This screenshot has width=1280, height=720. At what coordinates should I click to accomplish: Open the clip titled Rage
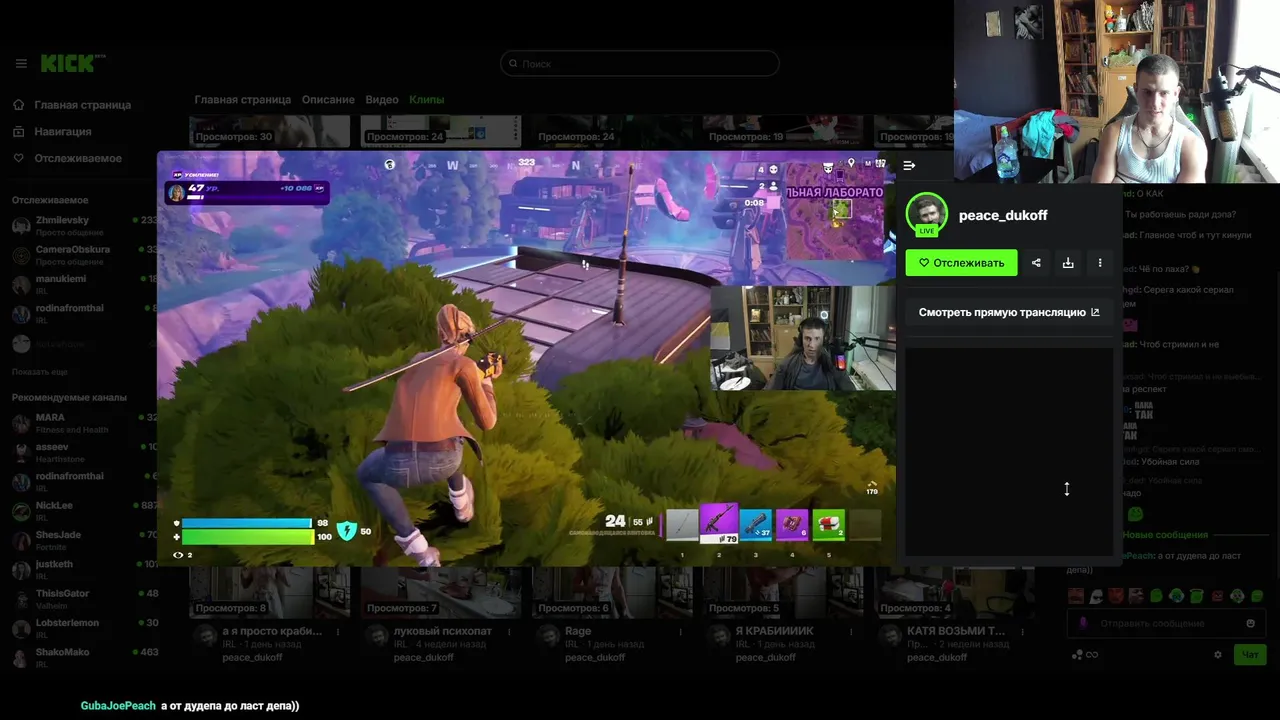[x=578, y=632]
